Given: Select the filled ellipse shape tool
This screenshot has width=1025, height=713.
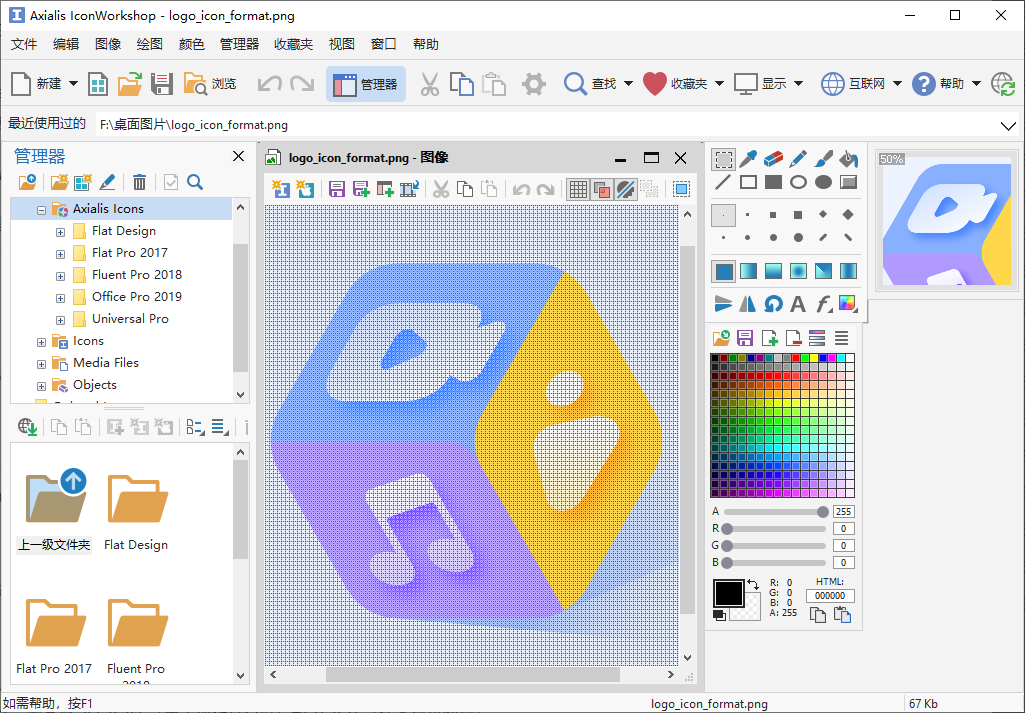Looking at the screenshot, I should pos(823,182).
